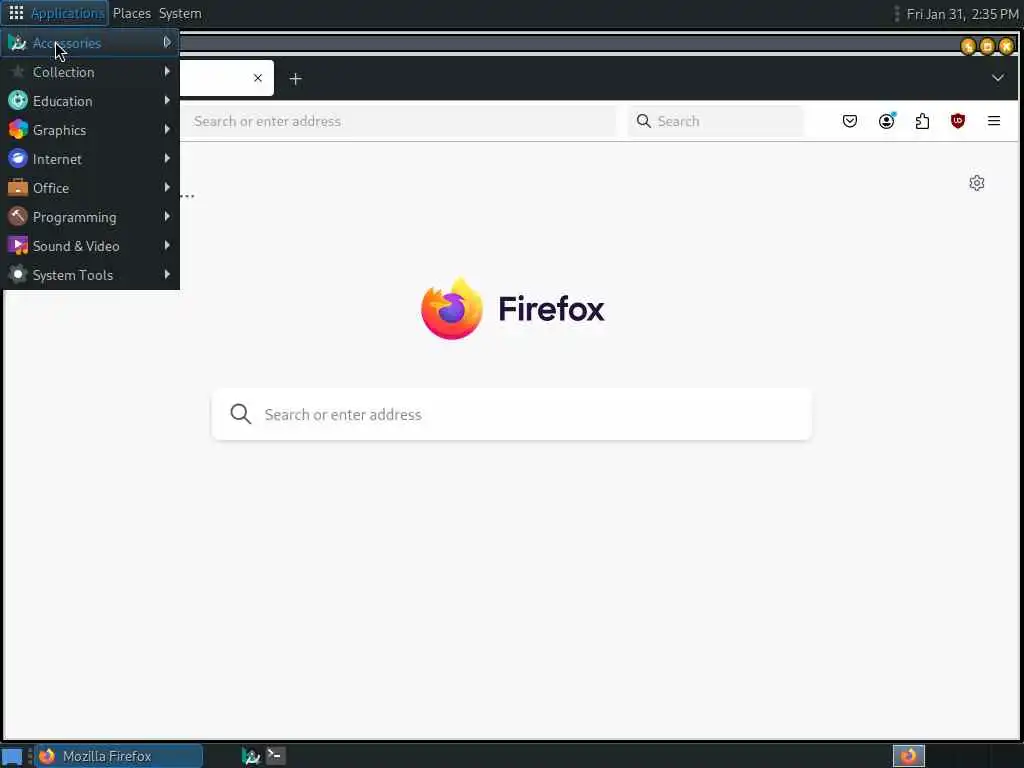Open new tab personalize gear icon
This screenshot has width=1024, height=768.
tap(976, 183)
